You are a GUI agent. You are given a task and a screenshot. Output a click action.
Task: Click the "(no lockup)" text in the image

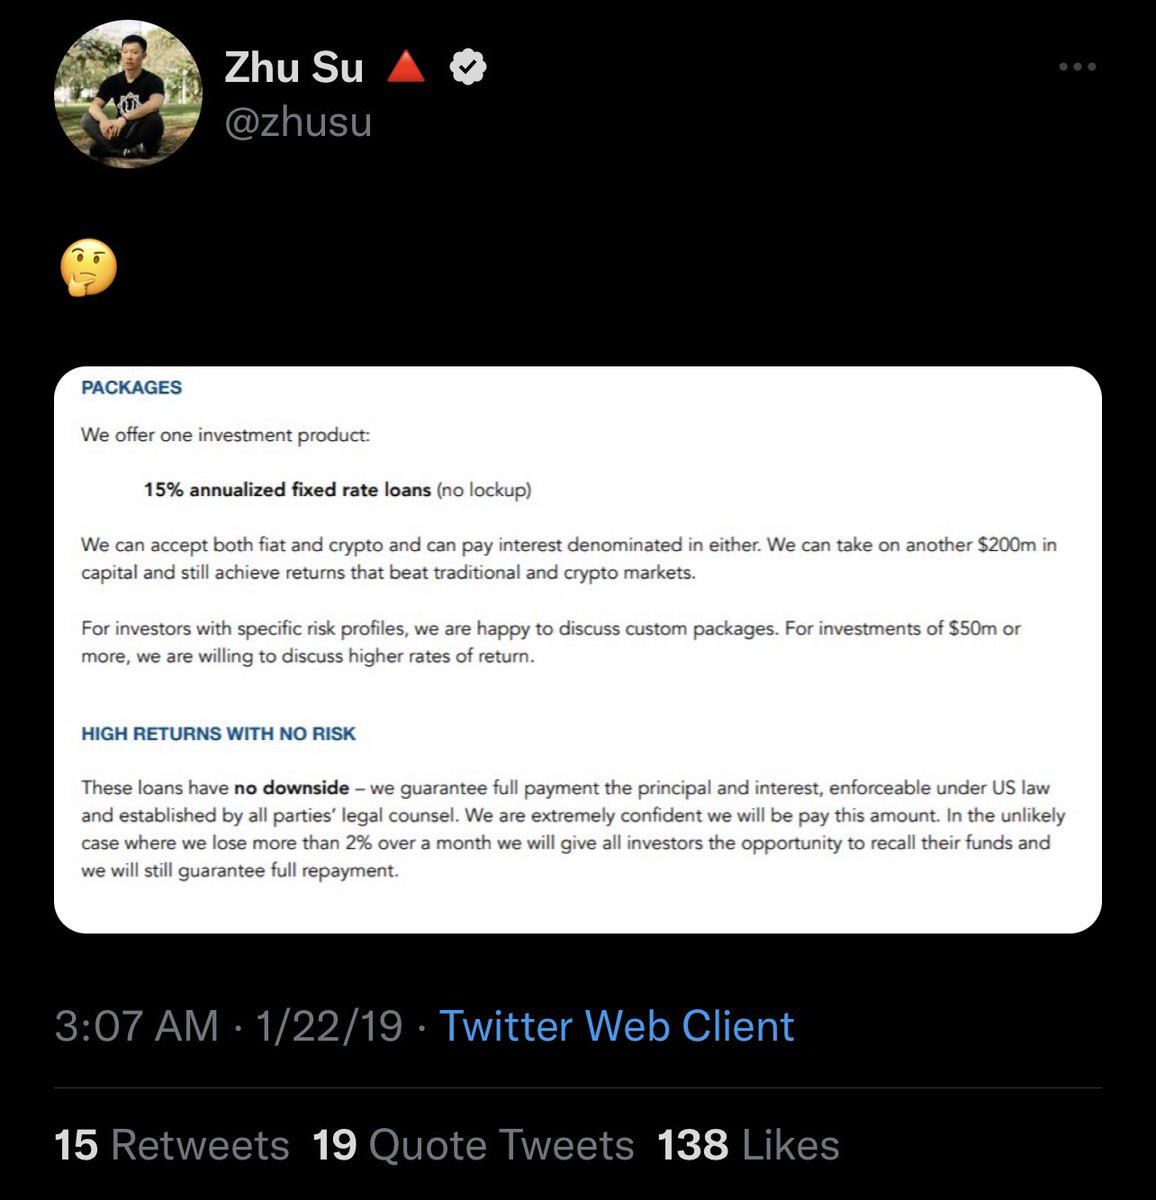point(484,490)
